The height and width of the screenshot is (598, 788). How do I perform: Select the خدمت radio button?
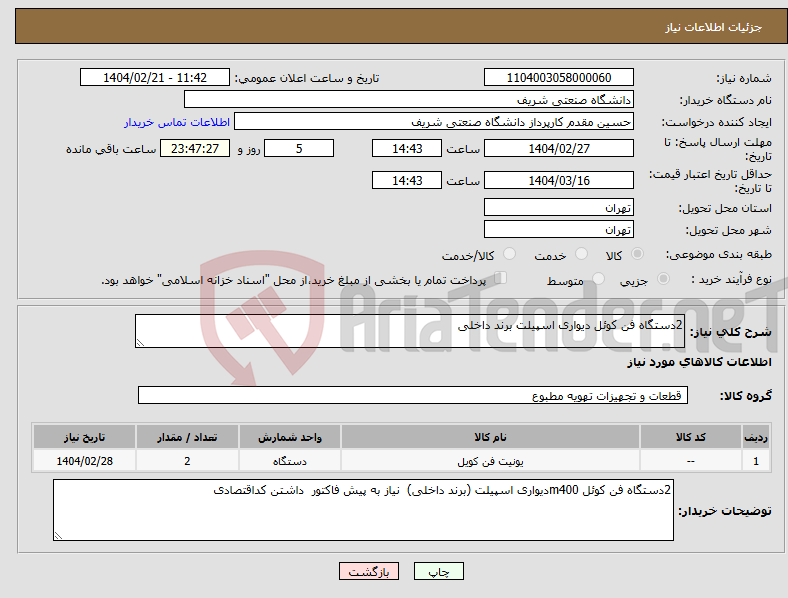point(581,254)
